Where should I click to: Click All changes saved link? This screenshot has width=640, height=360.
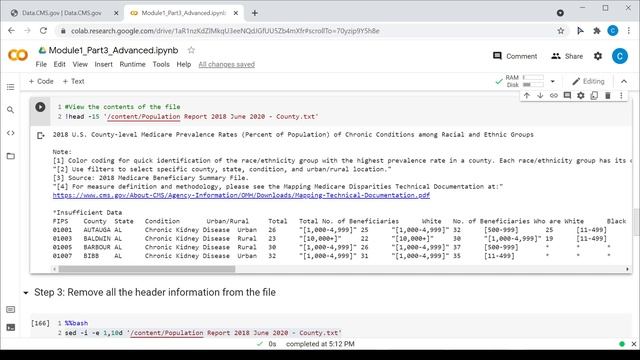point(227,64)
